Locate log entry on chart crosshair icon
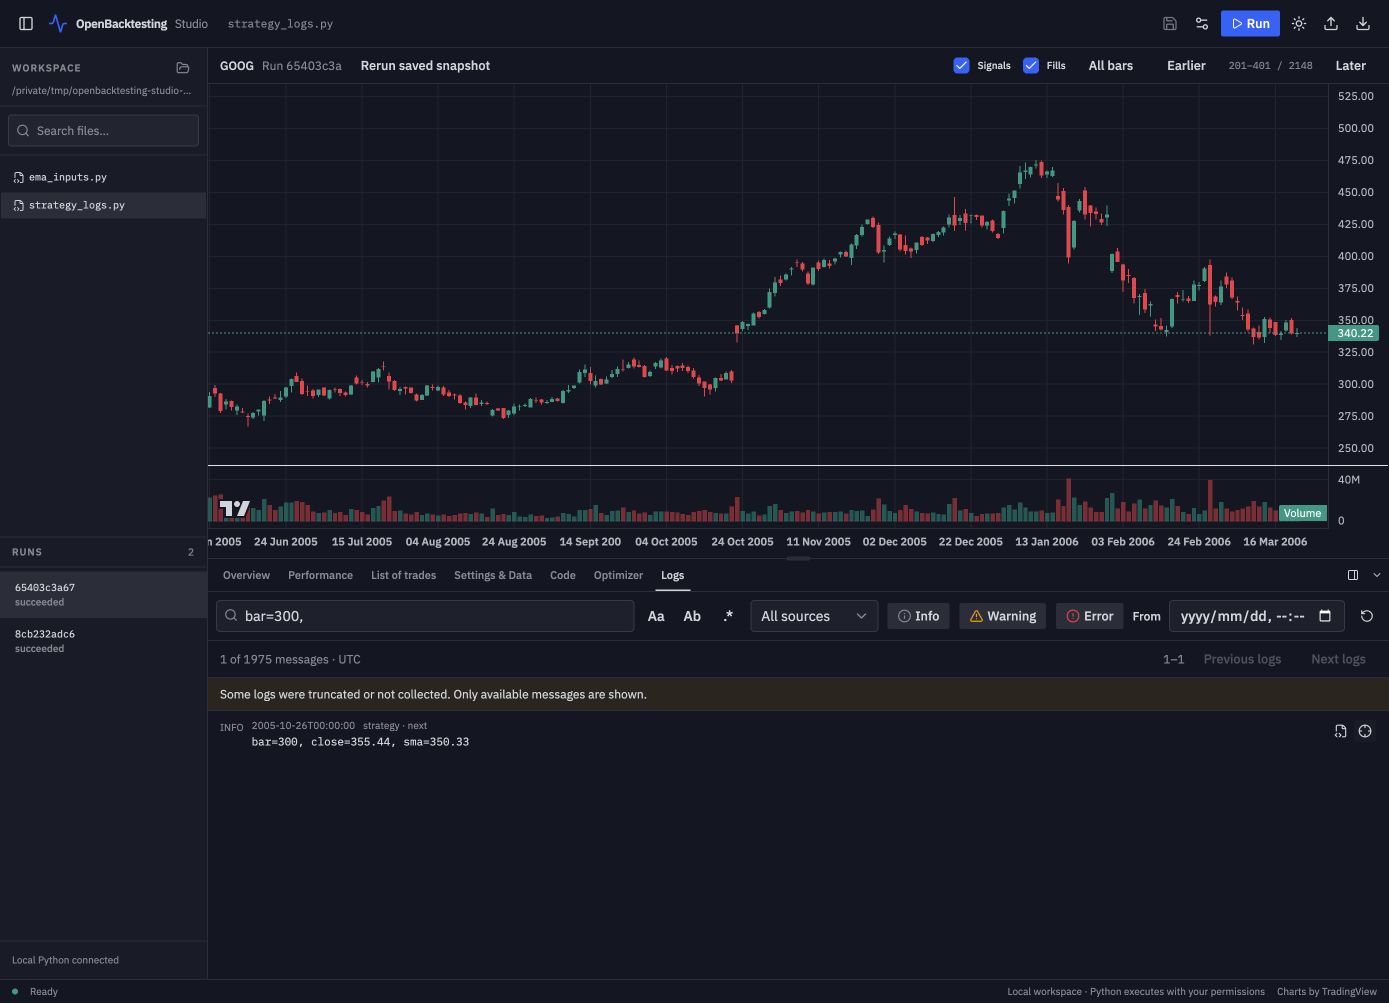The height and width of the screenshot is (1003, 1389). [1365, 731]
